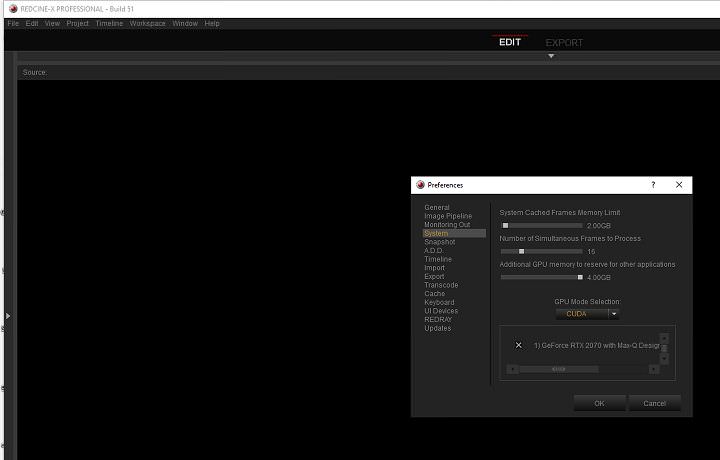Click the GPU mode dropdown arrow

click(613, 314)
